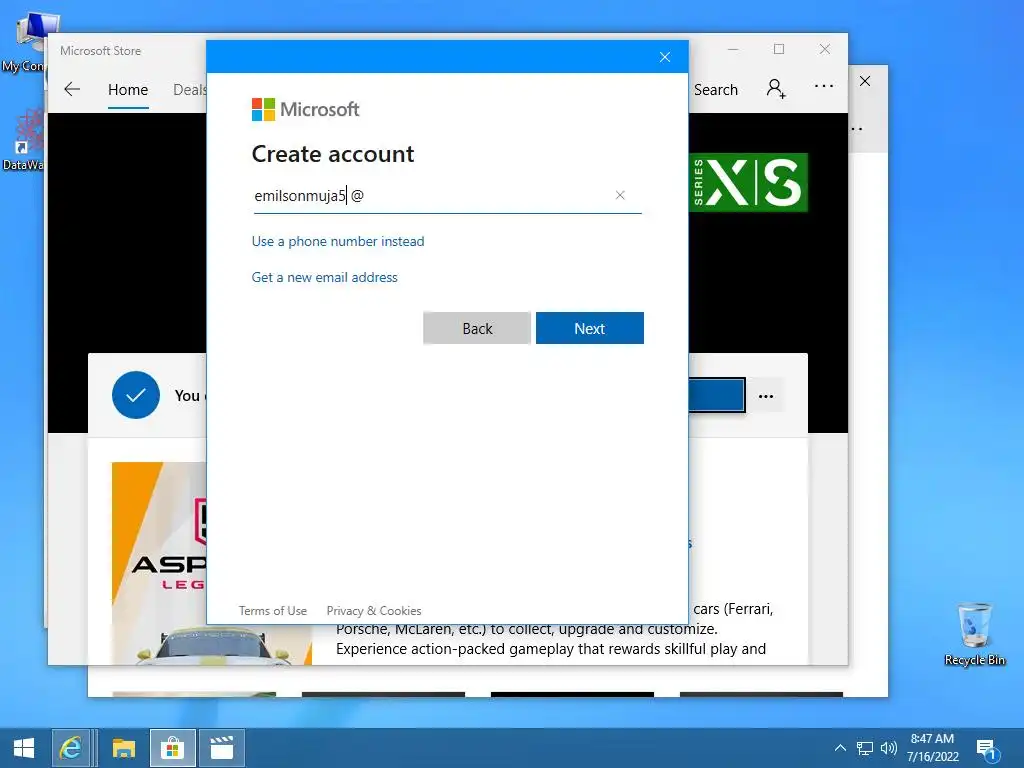Open the clock showing 8:47 AM
Image resolution: width=1024 pixels, height=768 pixels.
pyautogui.click(x=933, y=748)
